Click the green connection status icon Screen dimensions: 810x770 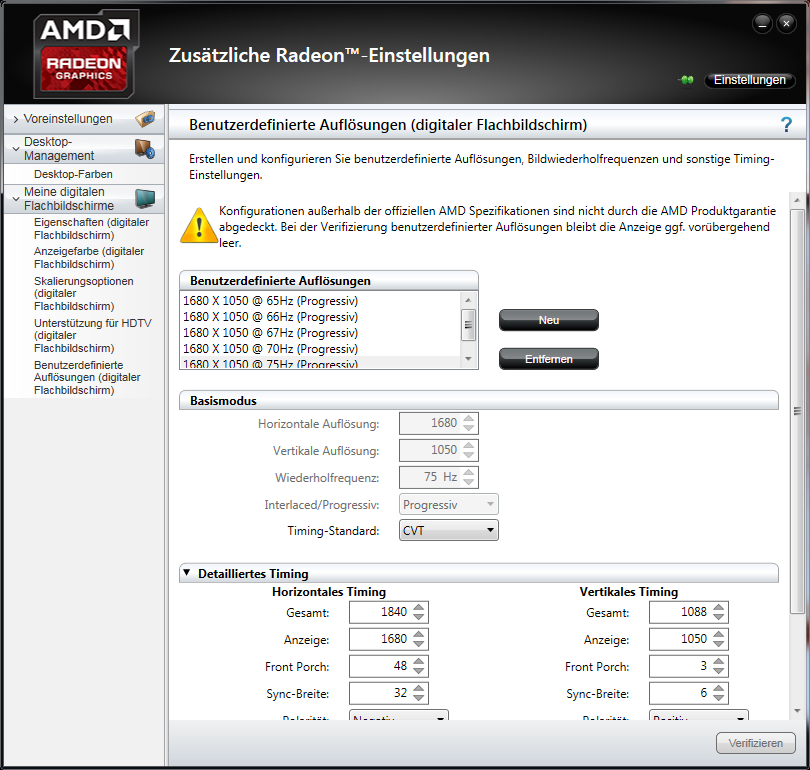687,80
